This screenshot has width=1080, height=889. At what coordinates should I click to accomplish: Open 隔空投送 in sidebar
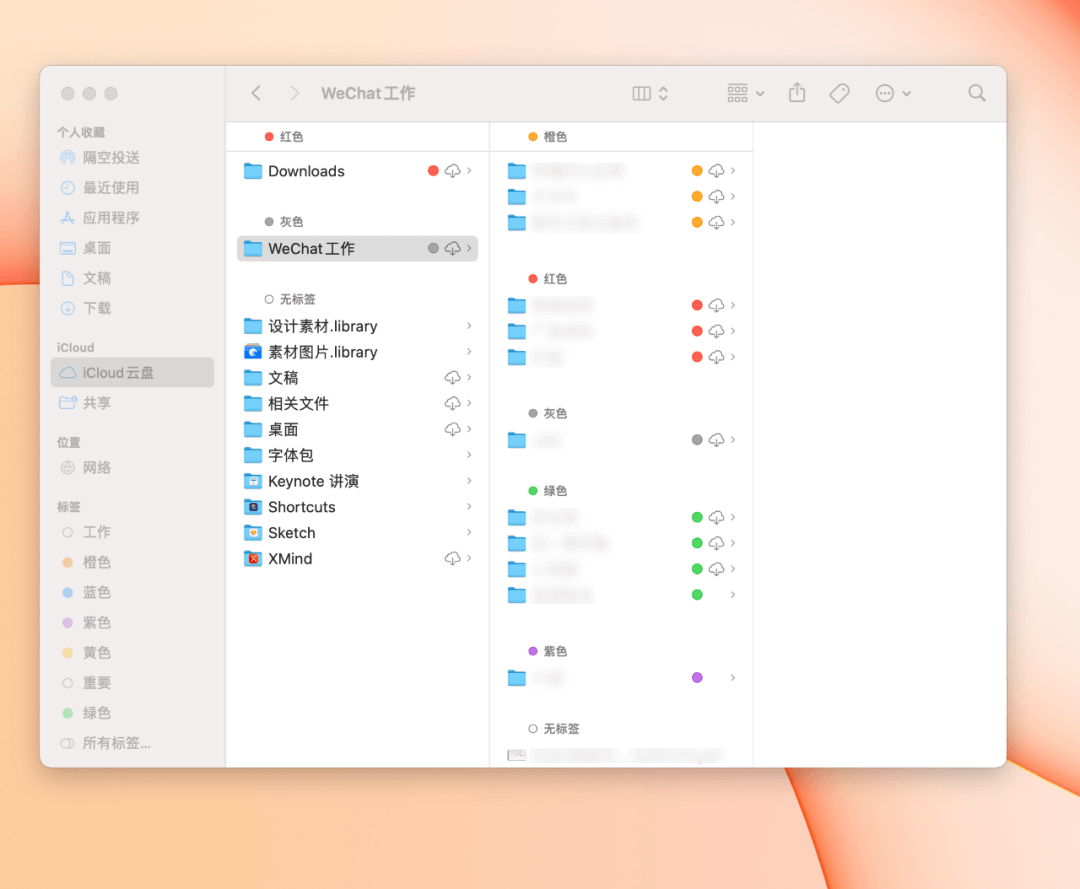coord(132,158)
